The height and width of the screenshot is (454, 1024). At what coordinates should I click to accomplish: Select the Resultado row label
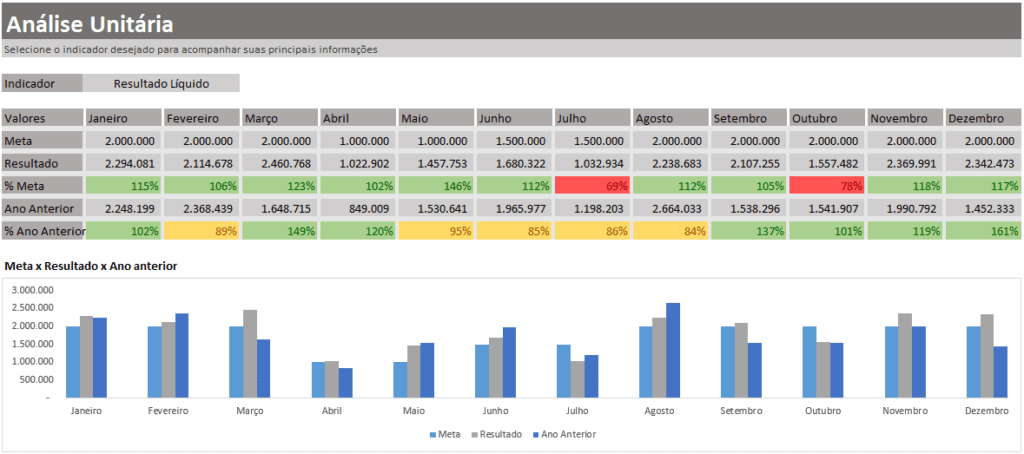click(42, 163)
